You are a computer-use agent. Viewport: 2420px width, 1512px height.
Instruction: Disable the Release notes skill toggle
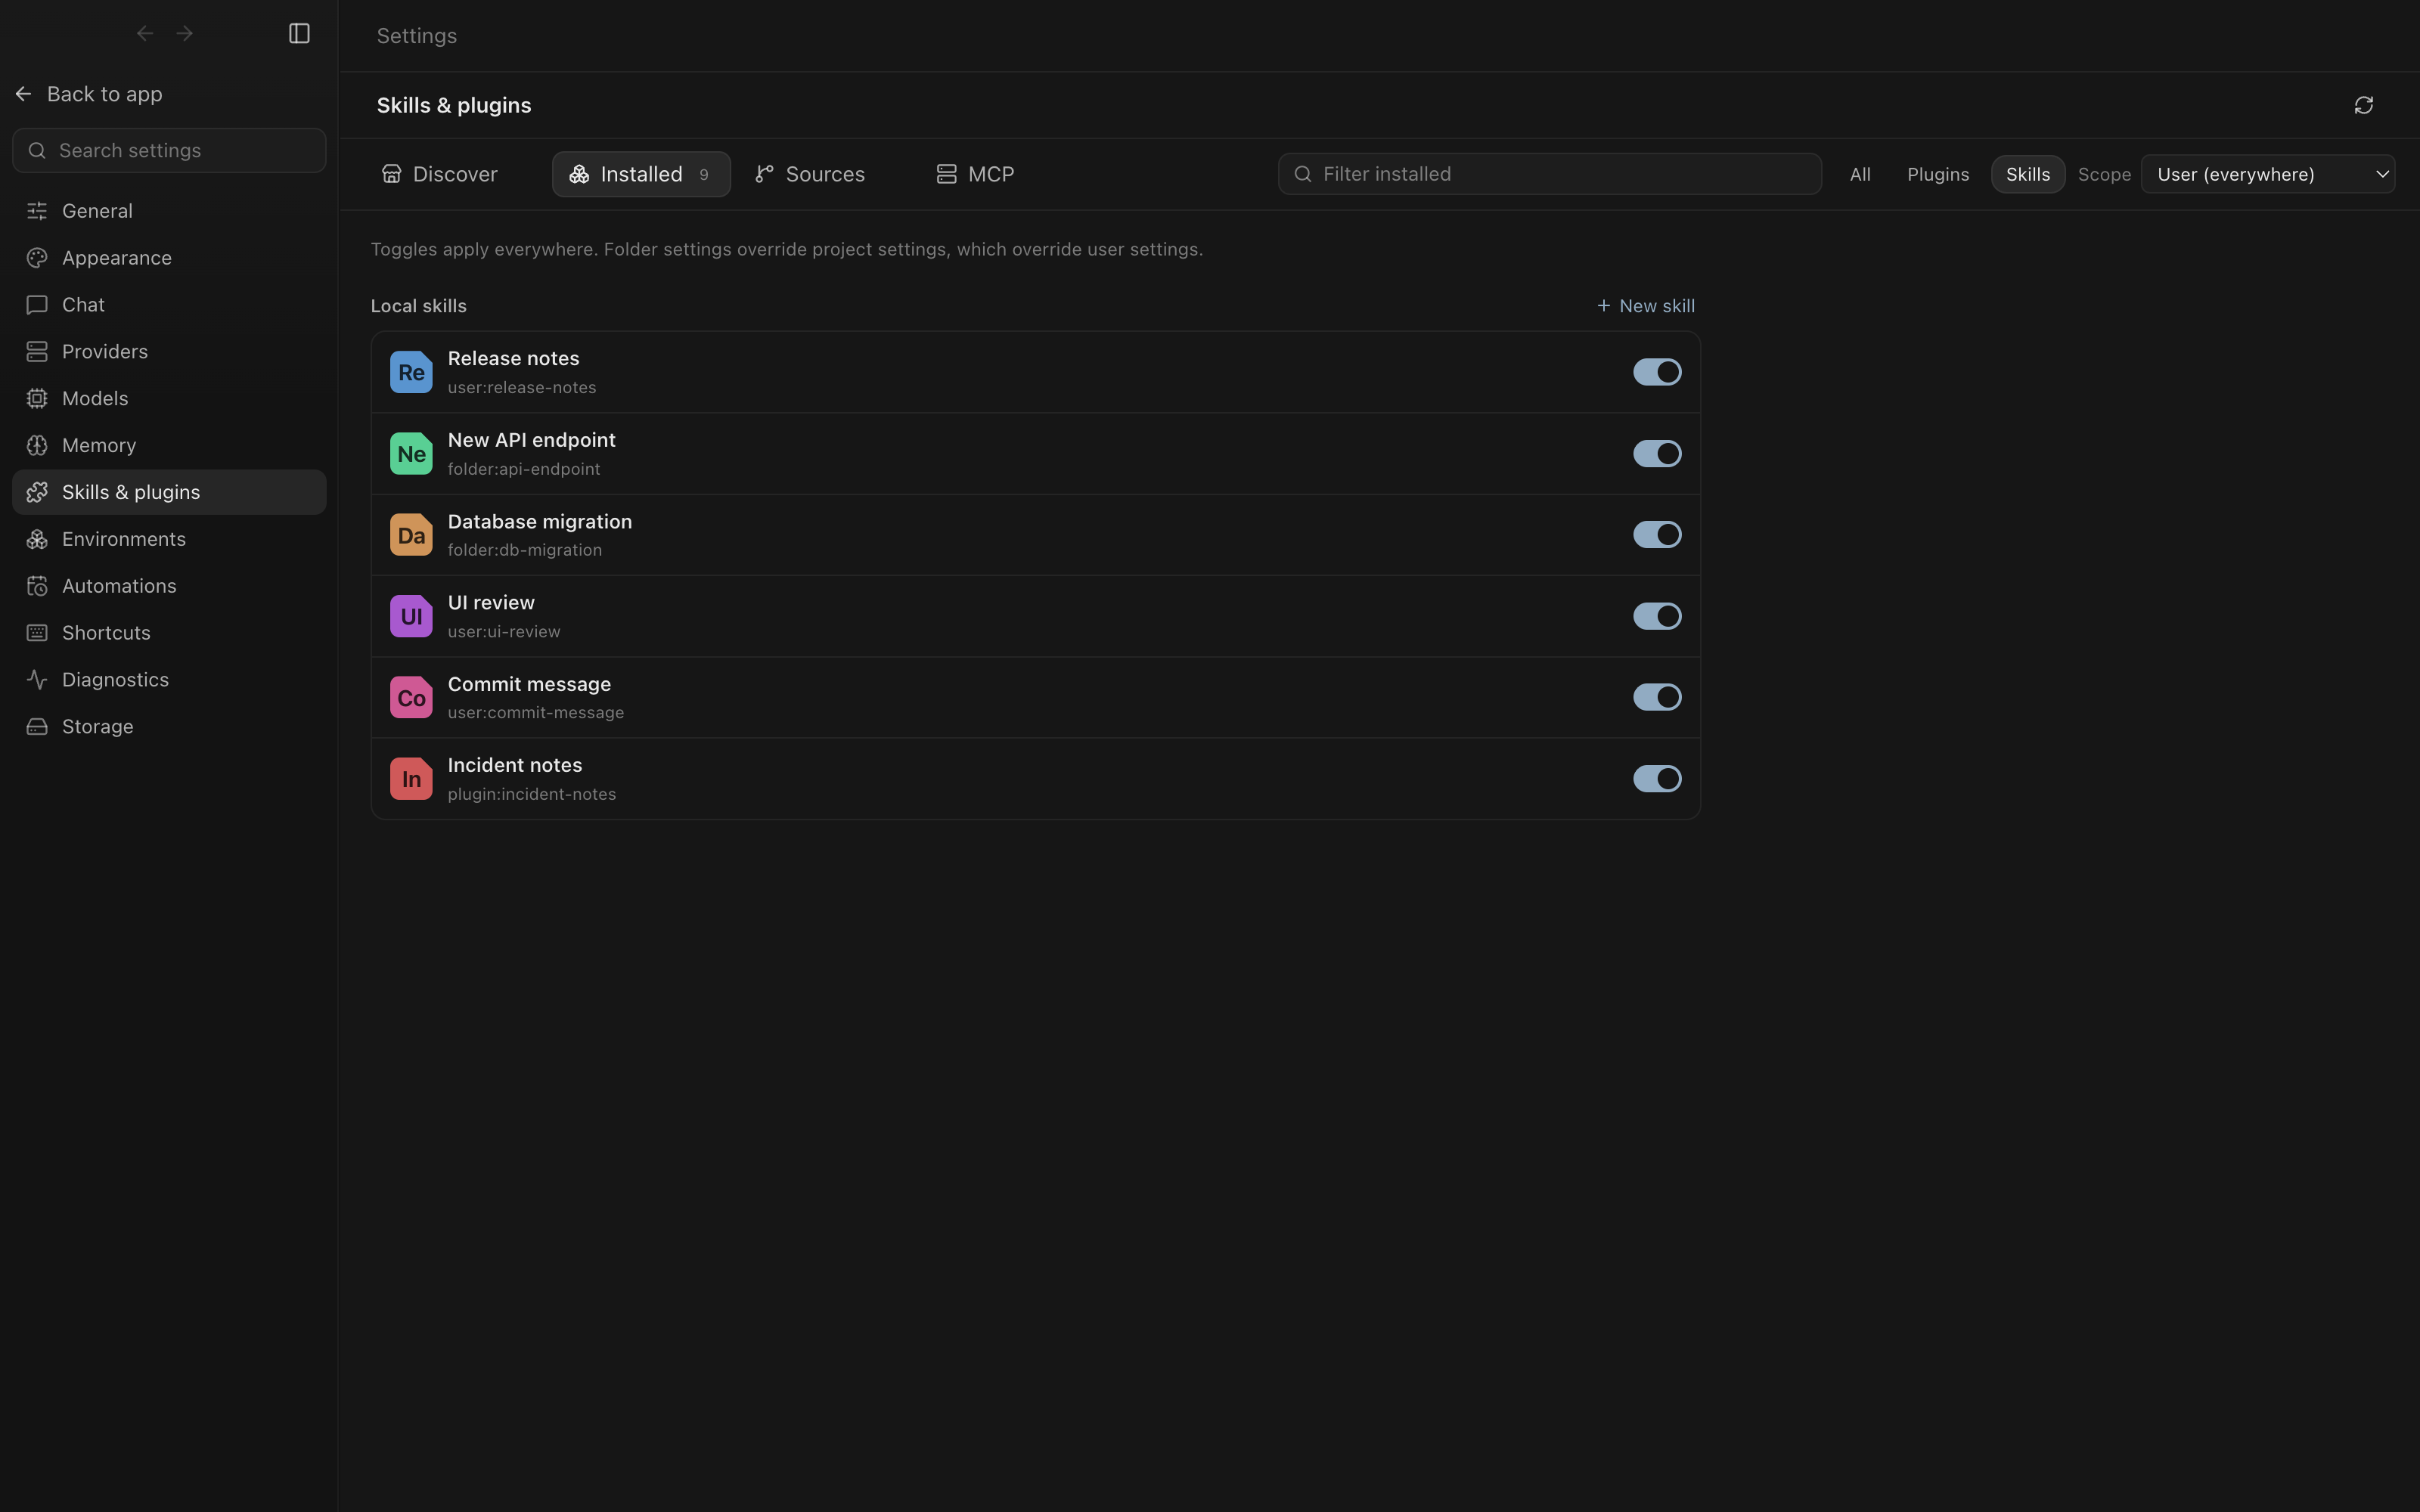(x=1657, y=372)
